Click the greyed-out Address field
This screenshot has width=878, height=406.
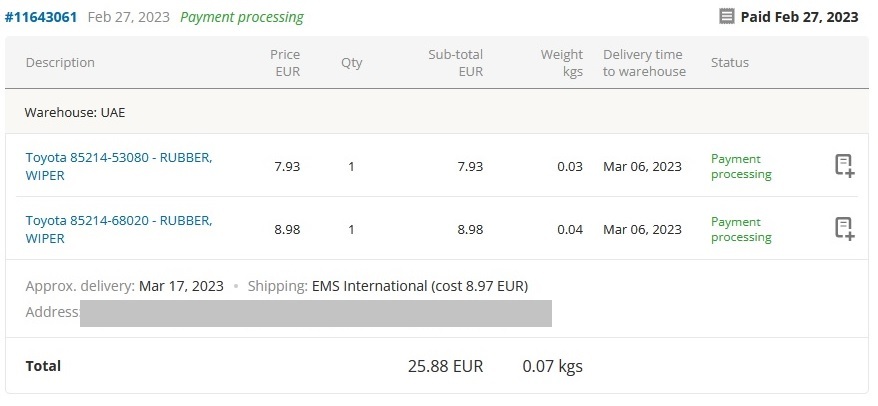click(315, 313)
